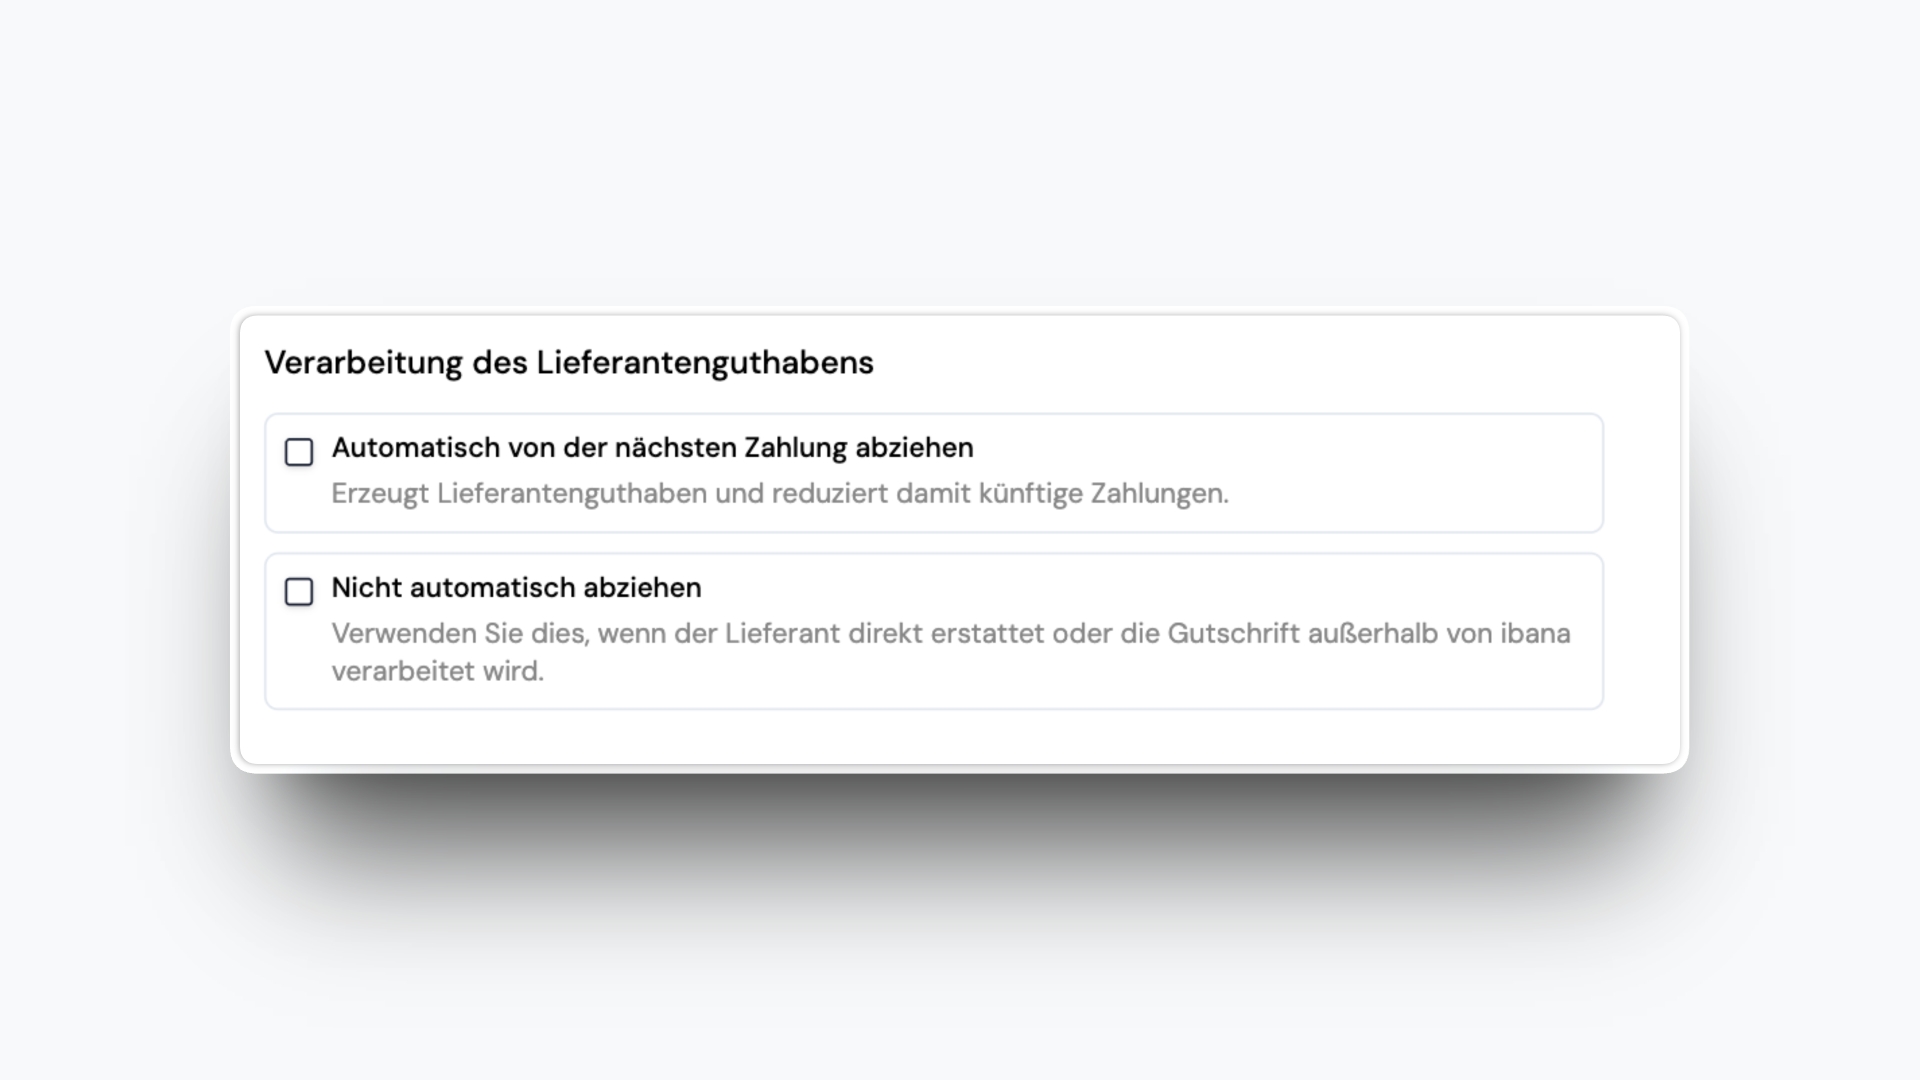Viewport: 1920px width, 1080px height.
Task: Check the 'Automatisch von der nächsten Zahlung abziehen' checkbox
Action: (x=299, y=452)
